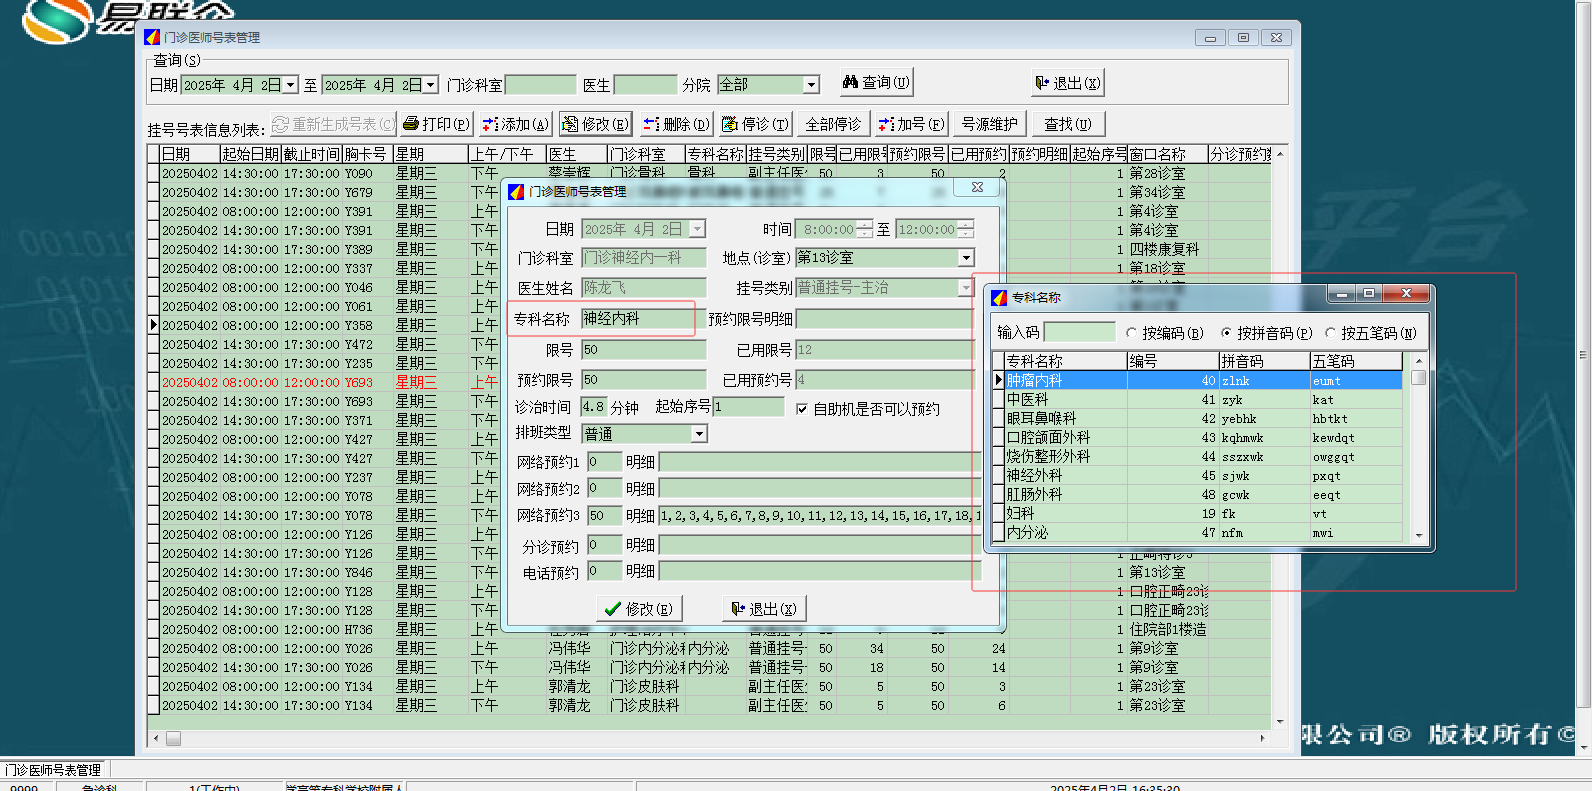
Task: Open the 排班类型 shift type dropdown
Action: (x=699, y=434)
